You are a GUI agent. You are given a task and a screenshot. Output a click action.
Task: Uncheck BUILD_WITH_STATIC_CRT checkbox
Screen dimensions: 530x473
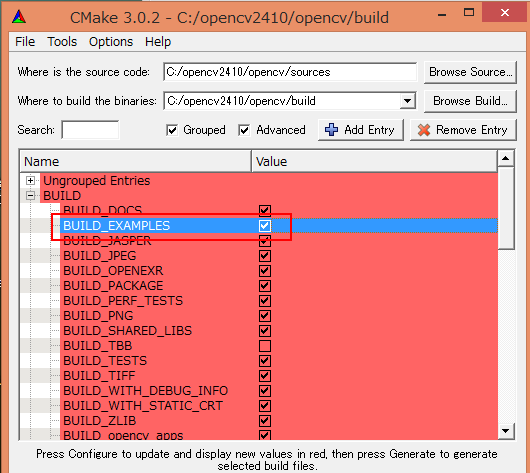click(265, 406)
